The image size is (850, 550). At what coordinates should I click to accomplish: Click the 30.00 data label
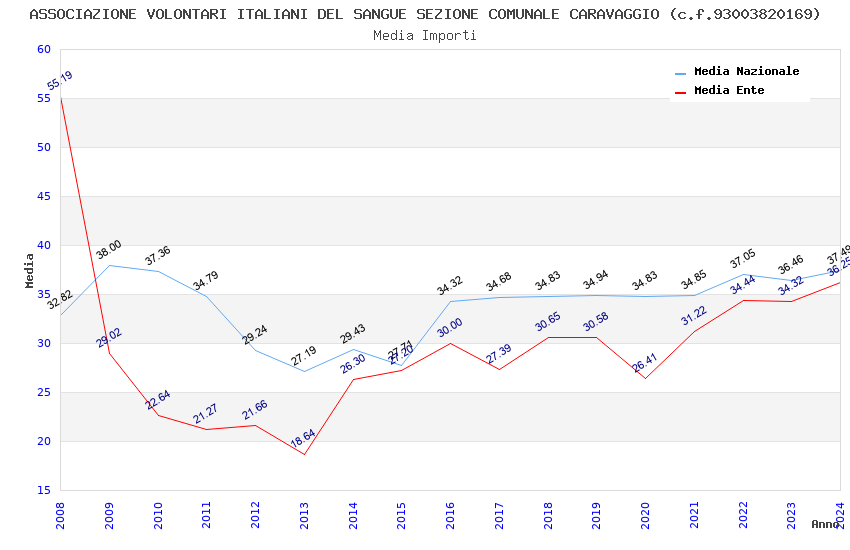[449, 327]
